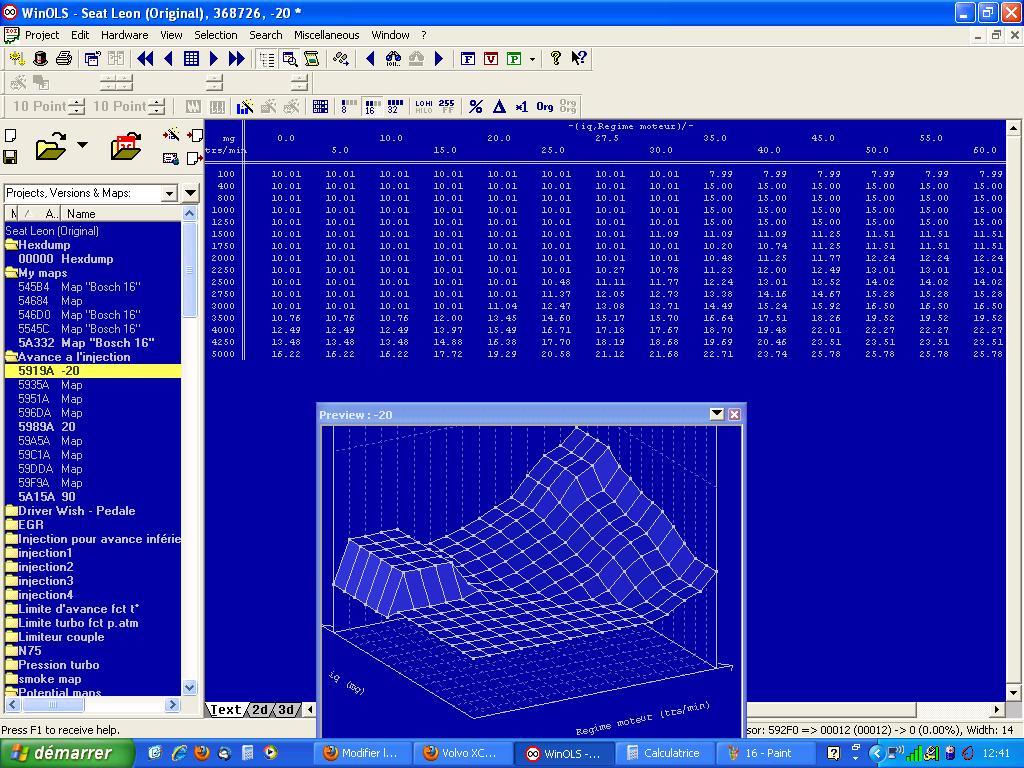This screenshot has width=1024, height=768.
Task: Switch to Calculatrice in taskbar
Action: (x=663, y=753)
